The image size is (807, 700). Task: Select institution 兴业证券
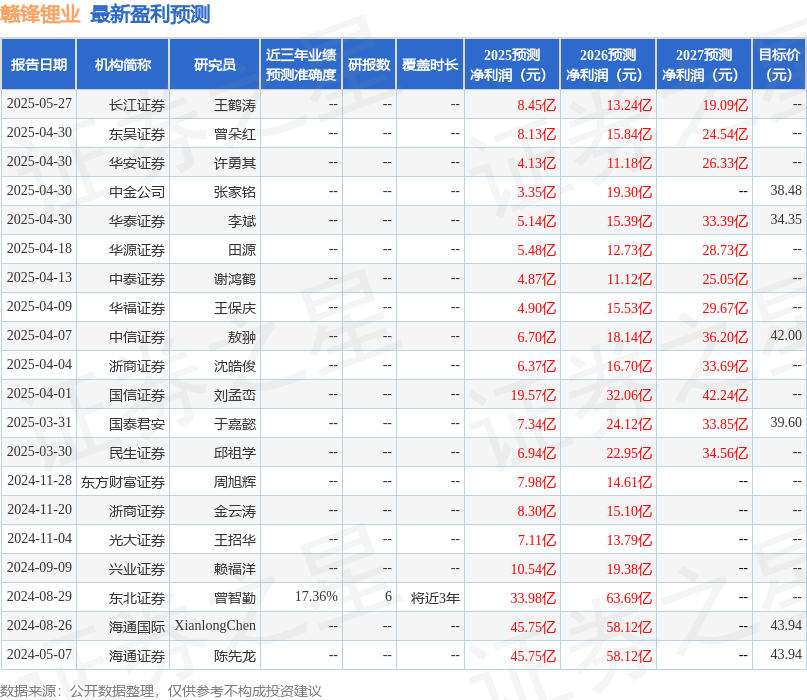click(x=137, y=569)
